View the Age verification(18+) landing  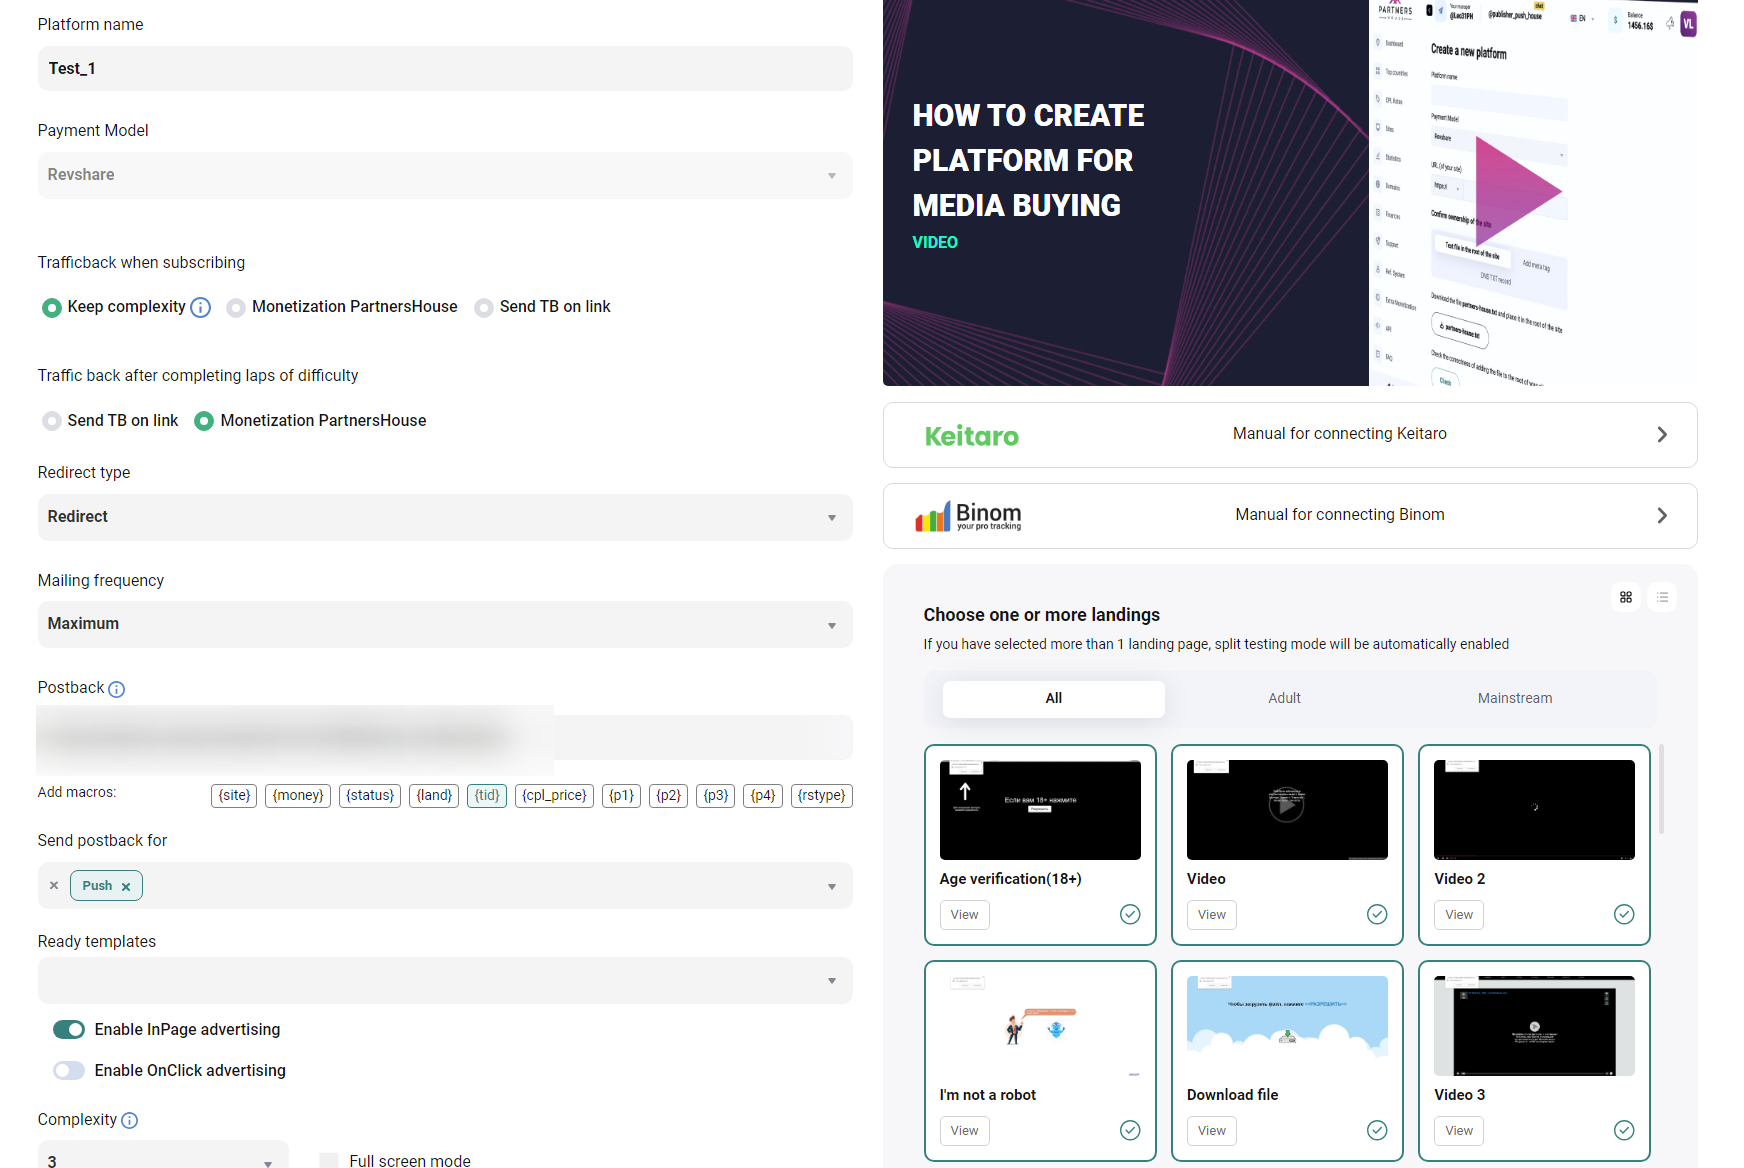(x=964, y=915)
